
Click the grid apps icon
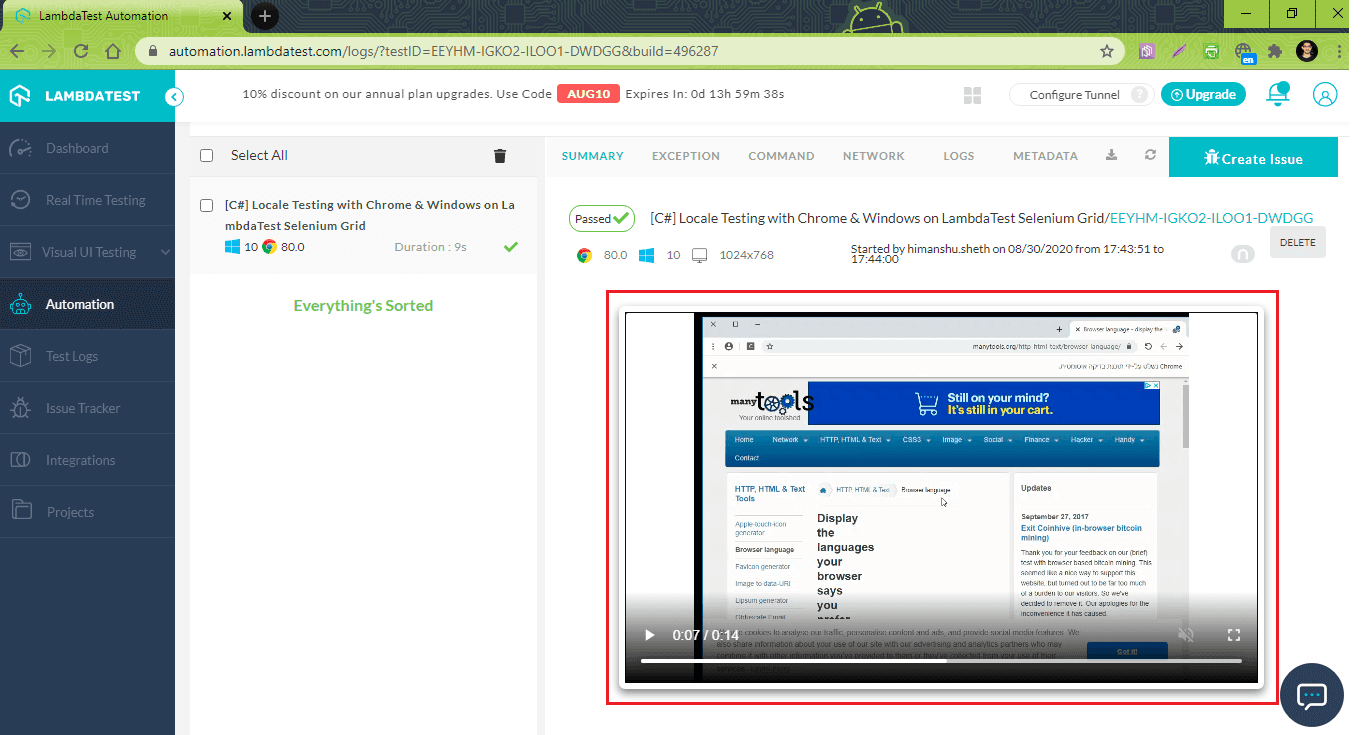972,95
